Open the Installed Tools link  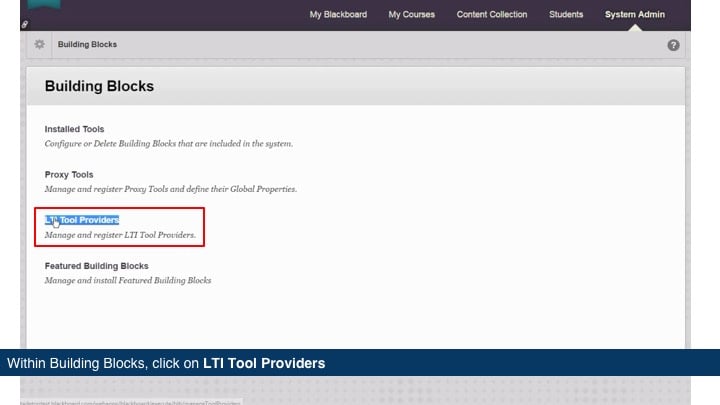coord(74,129)
